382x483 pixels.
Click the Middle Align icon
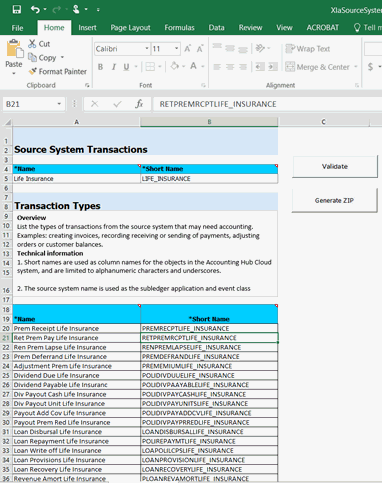pos(230,49)
